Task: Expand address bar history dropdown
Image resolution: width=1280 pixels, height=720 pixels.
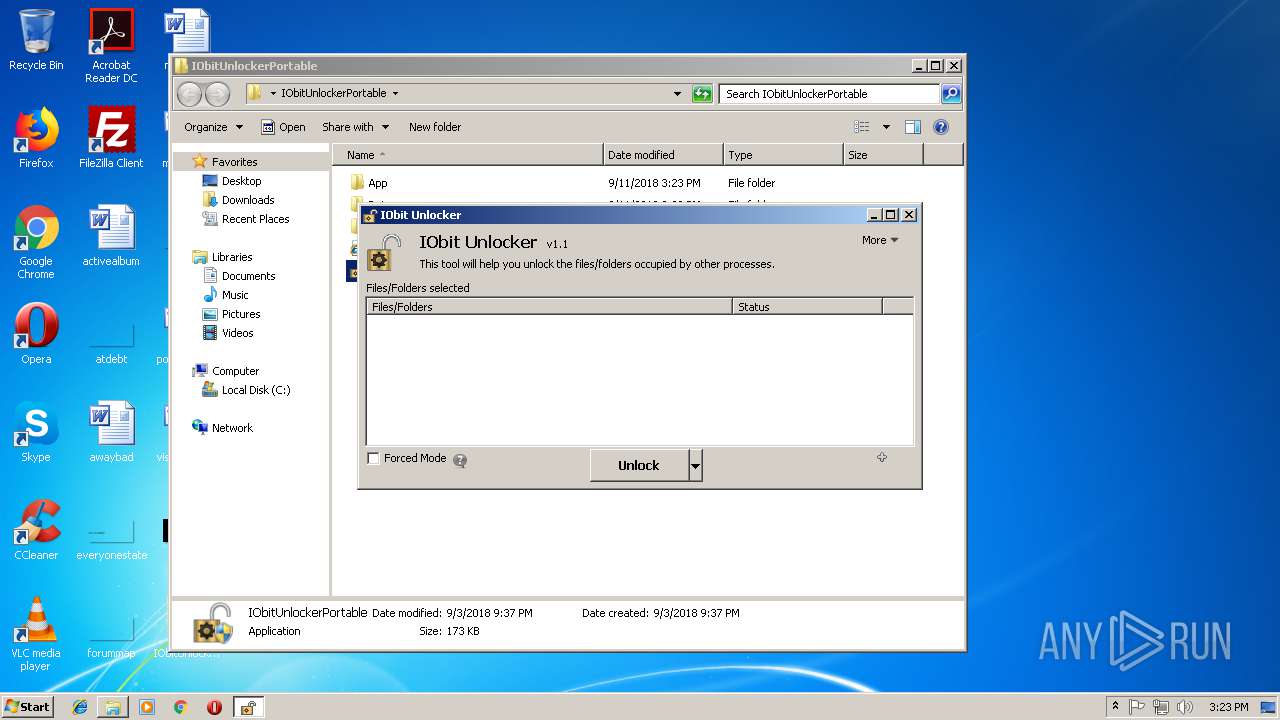Action: pos(678,94)
